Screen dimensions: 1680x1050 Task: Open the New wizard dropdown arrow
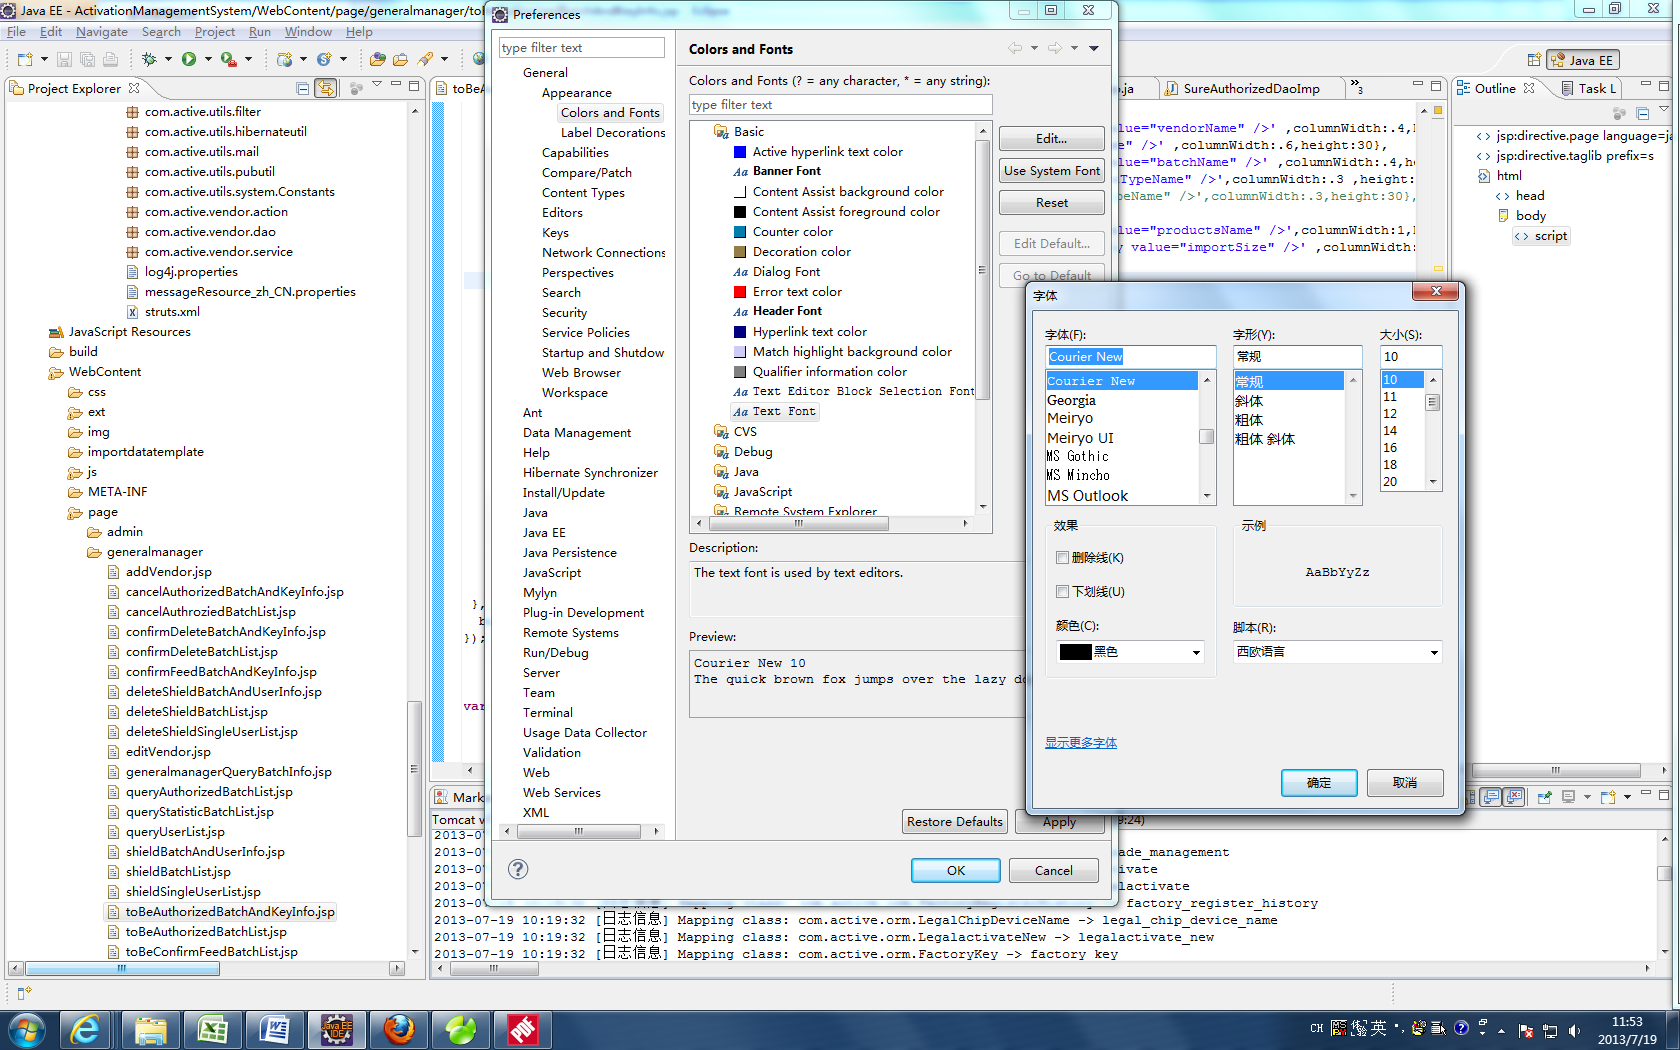[44, 60]
